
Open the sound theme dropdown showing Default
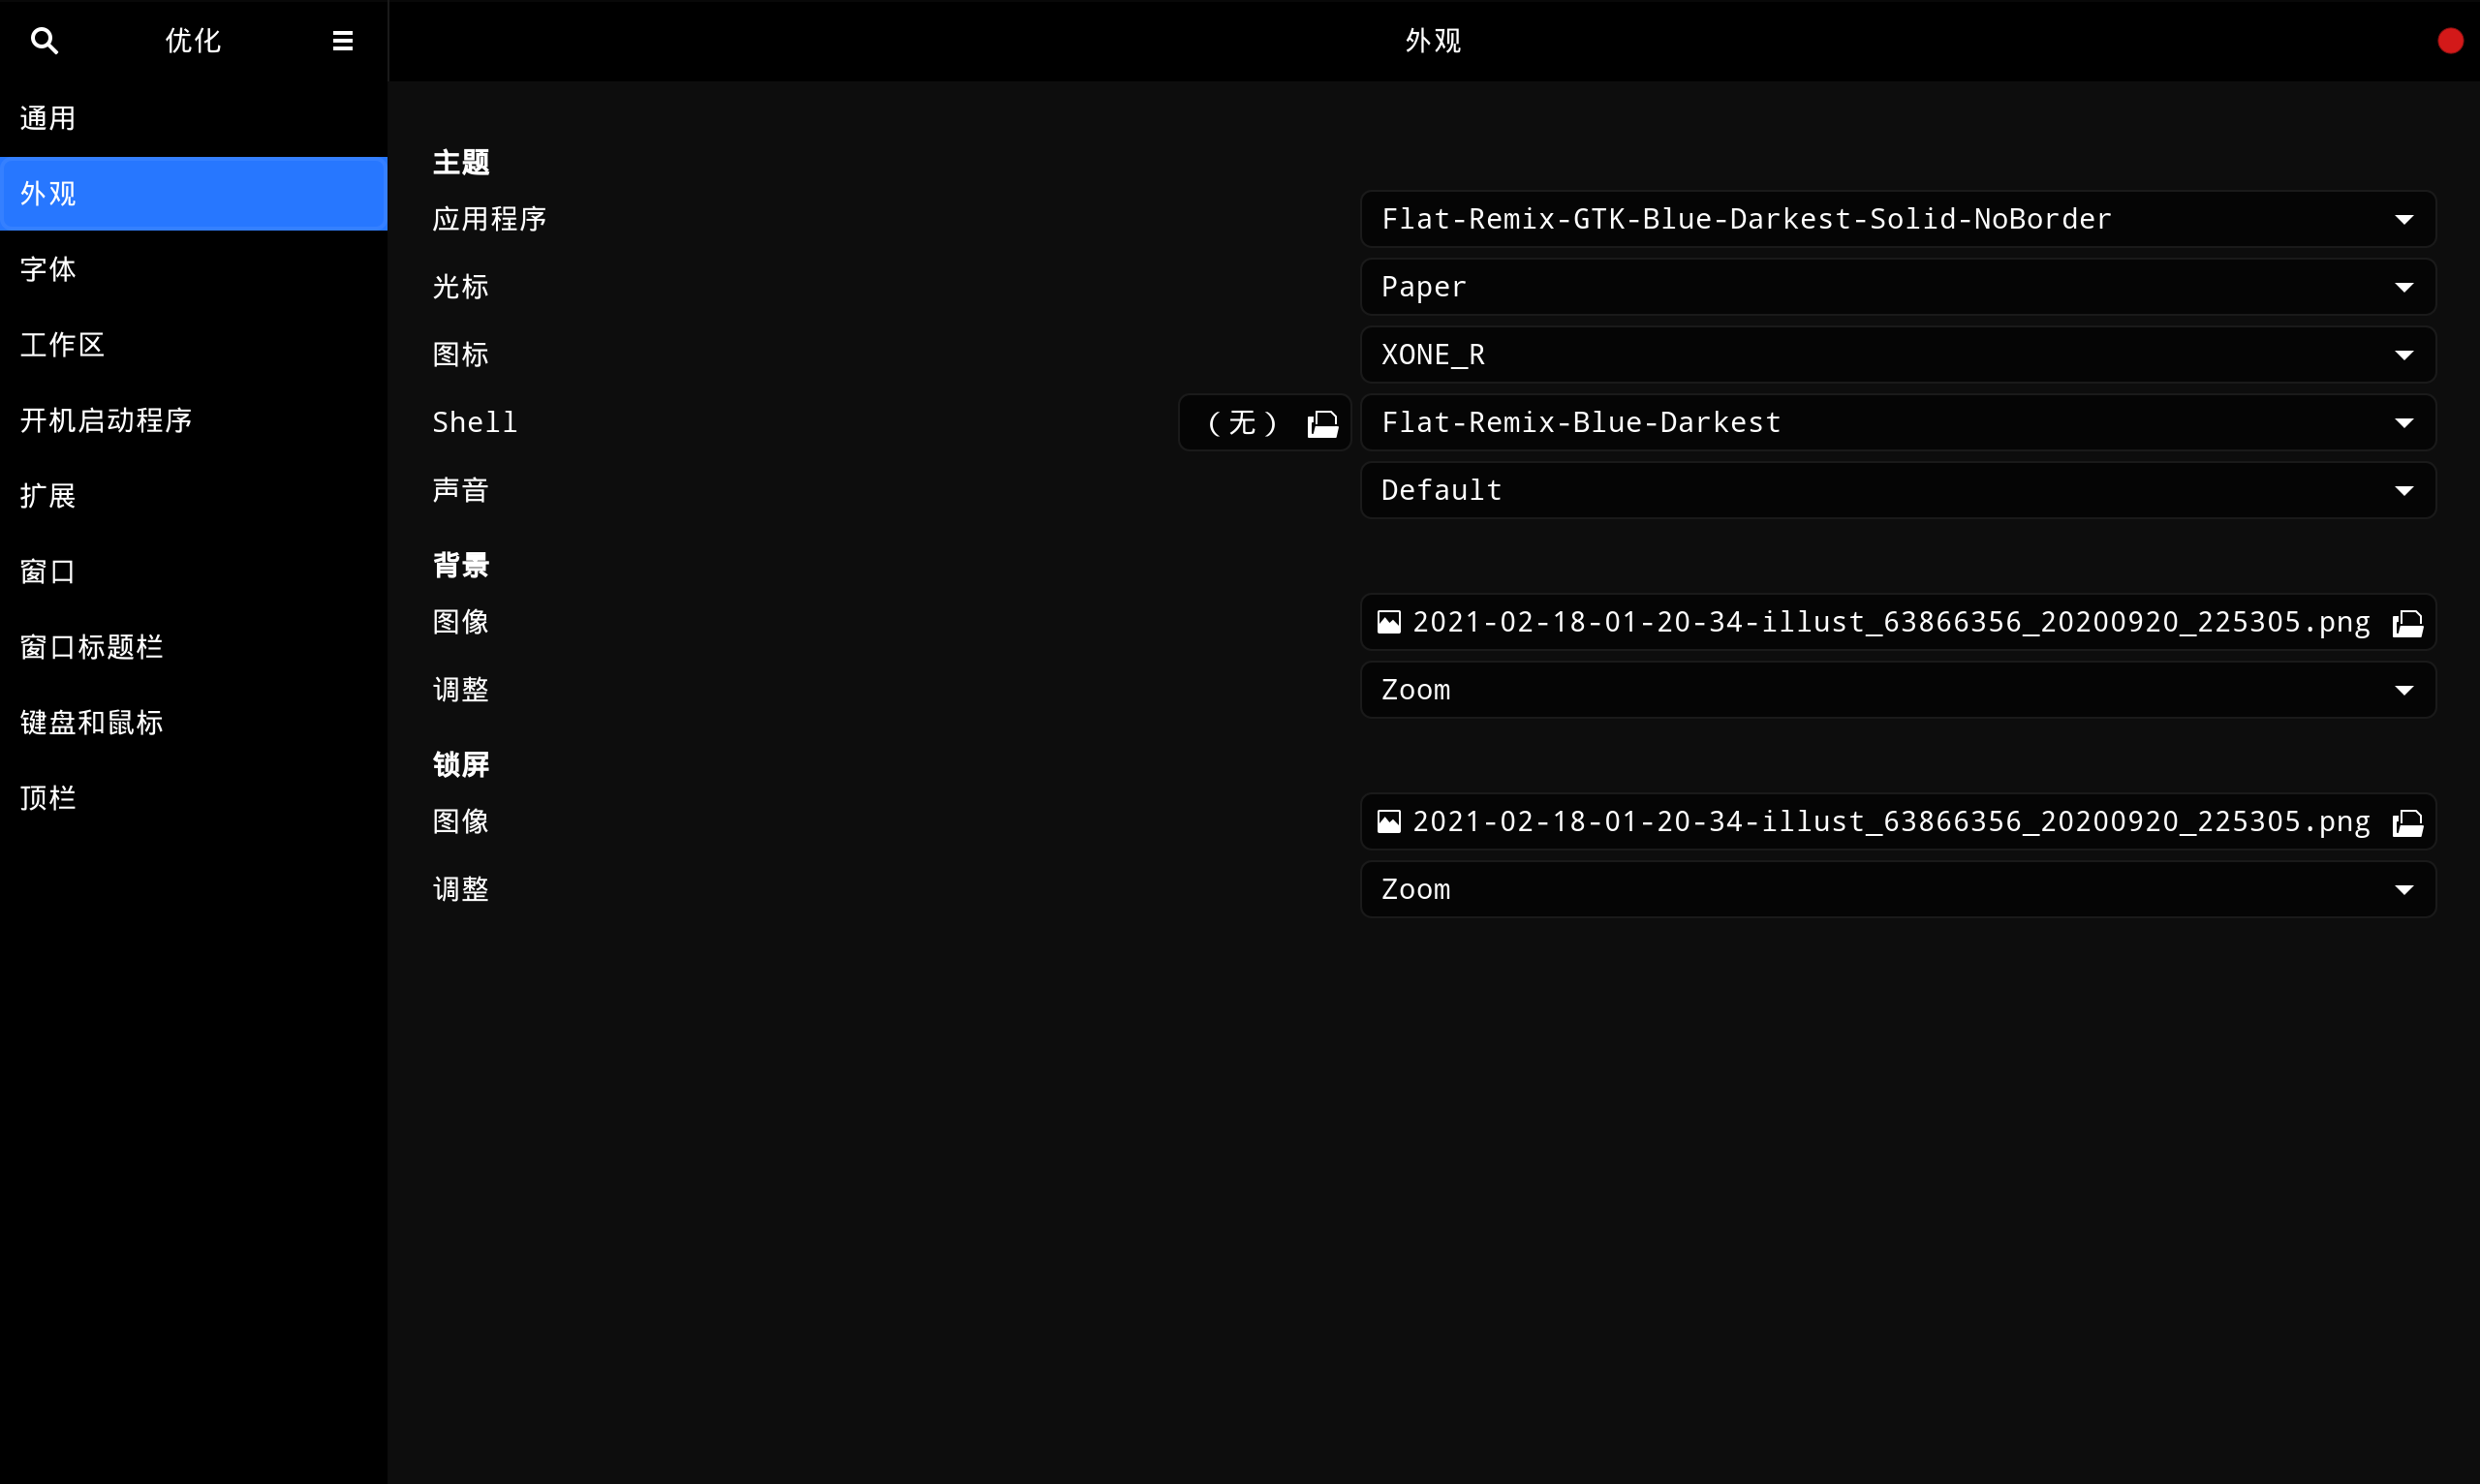(1897, 491)
